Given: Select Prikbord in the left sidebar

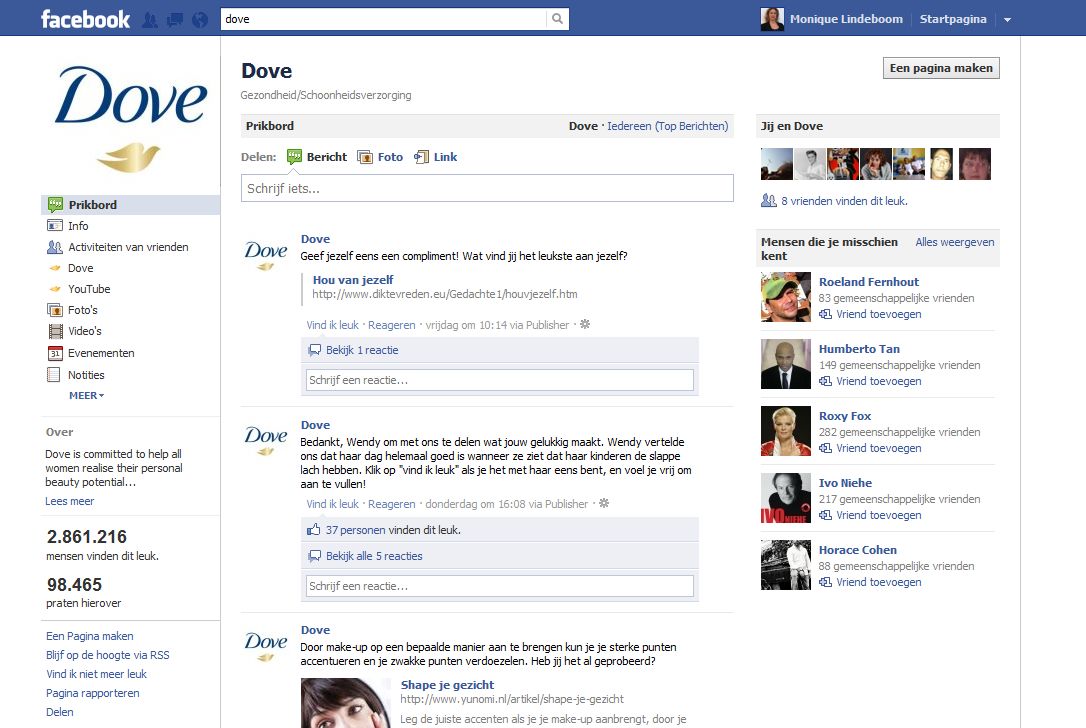Looking at the screenshot, I should [x=130, y=205].
